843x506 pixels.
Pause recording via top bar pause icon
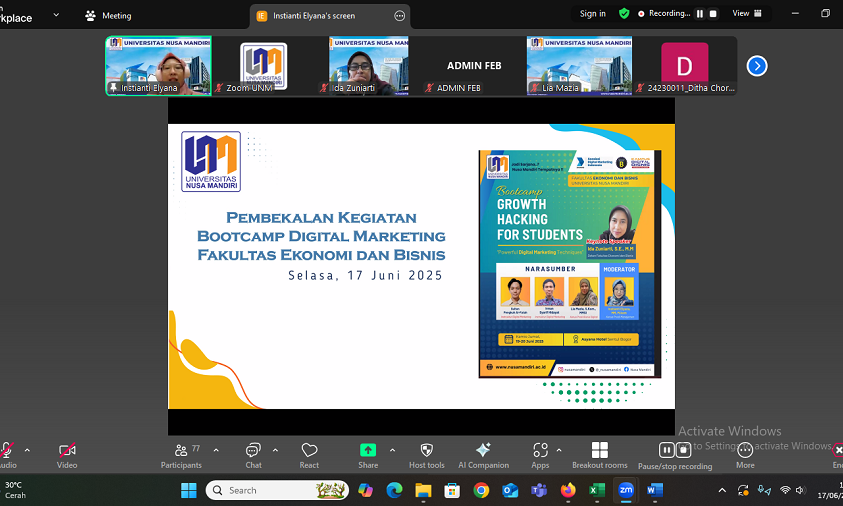point(700,14)
